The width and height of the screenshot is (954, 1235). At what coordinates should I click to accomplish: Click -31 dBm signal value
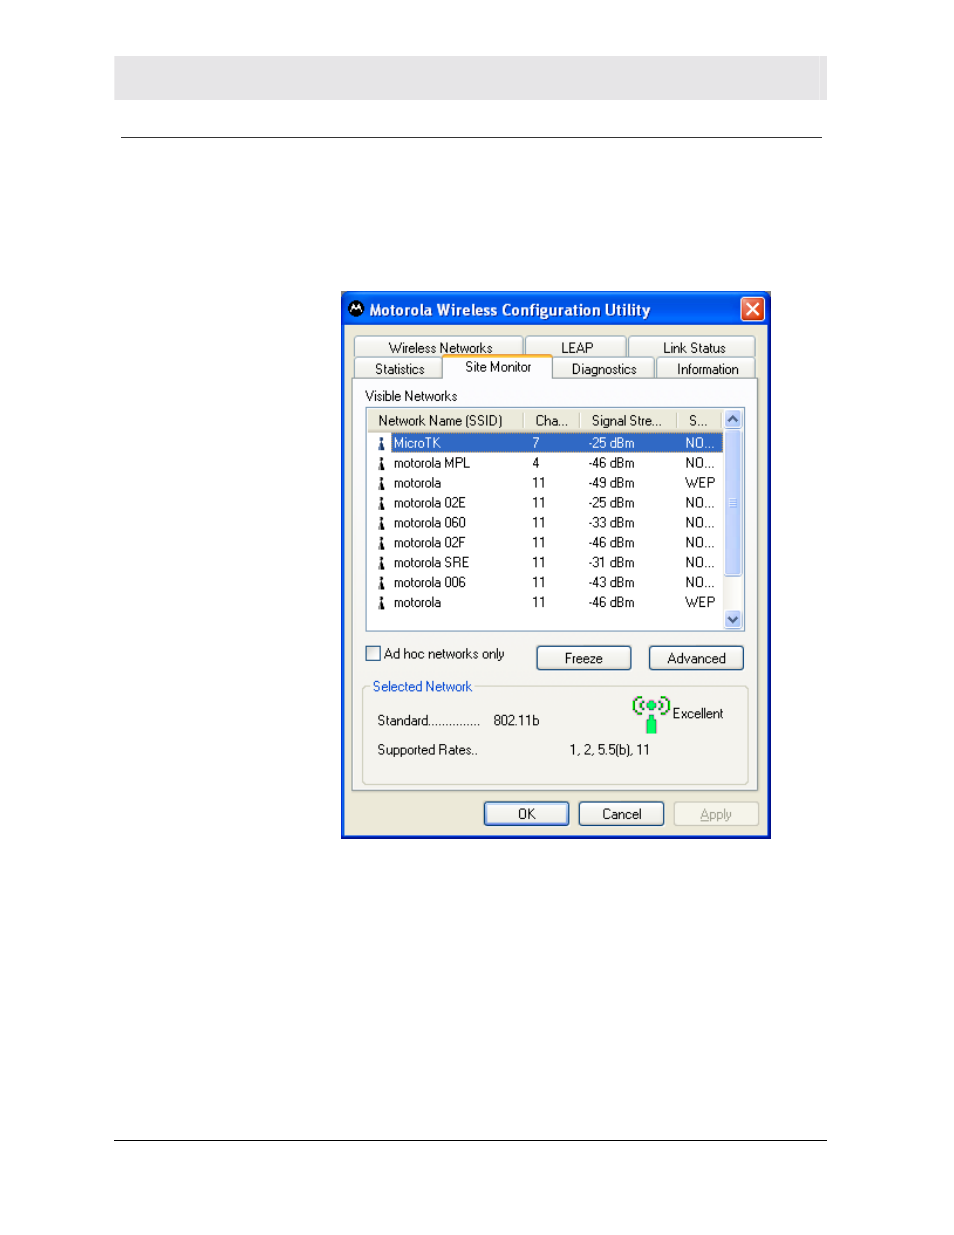[611, 563]
